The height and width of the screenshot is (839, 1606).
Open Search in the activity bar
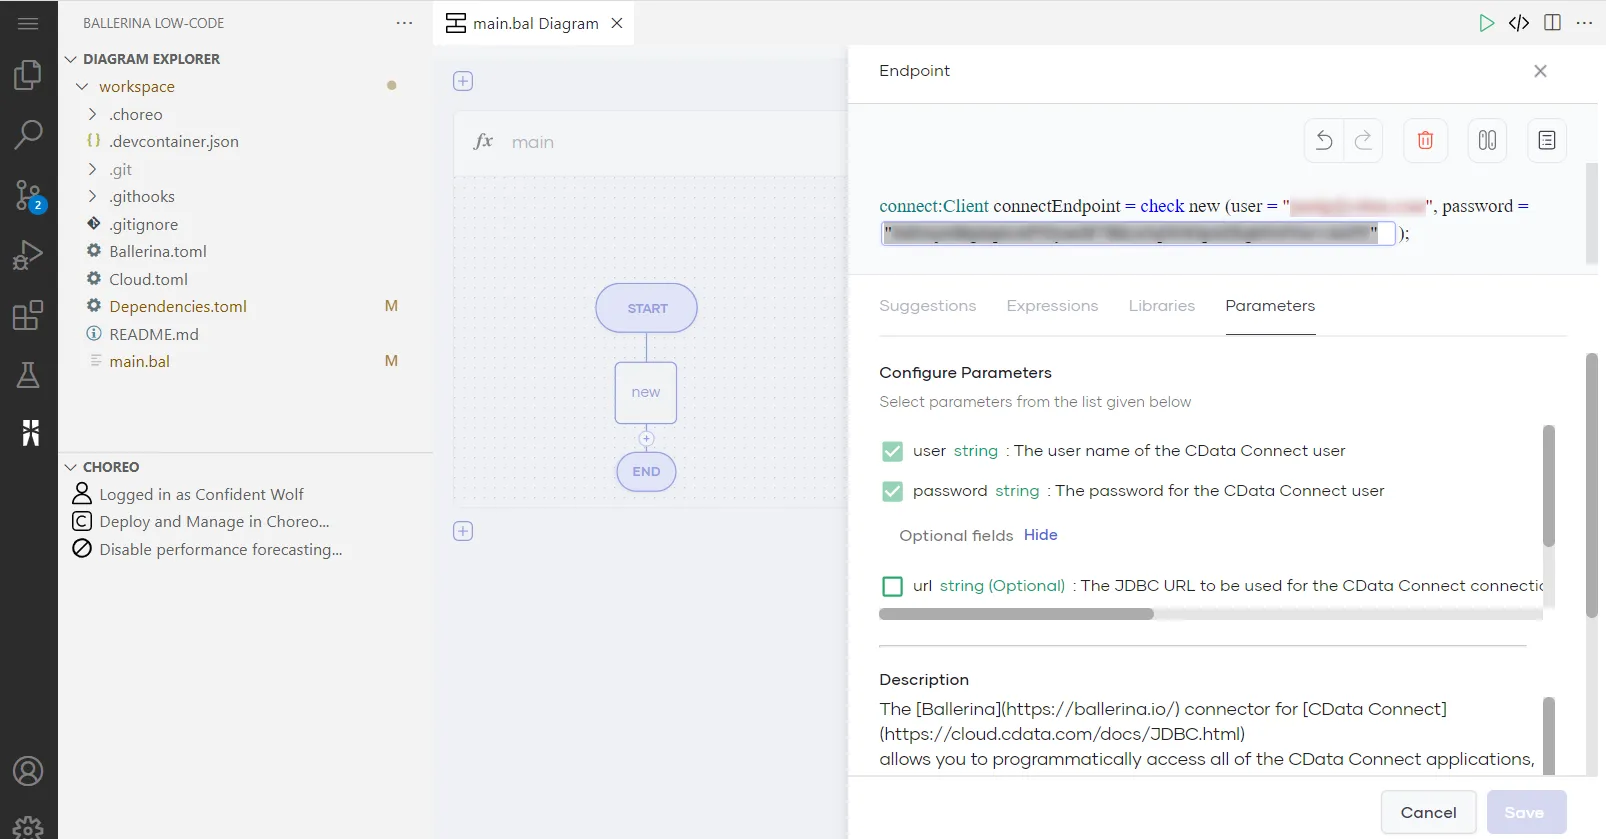[x=28, y=134]
